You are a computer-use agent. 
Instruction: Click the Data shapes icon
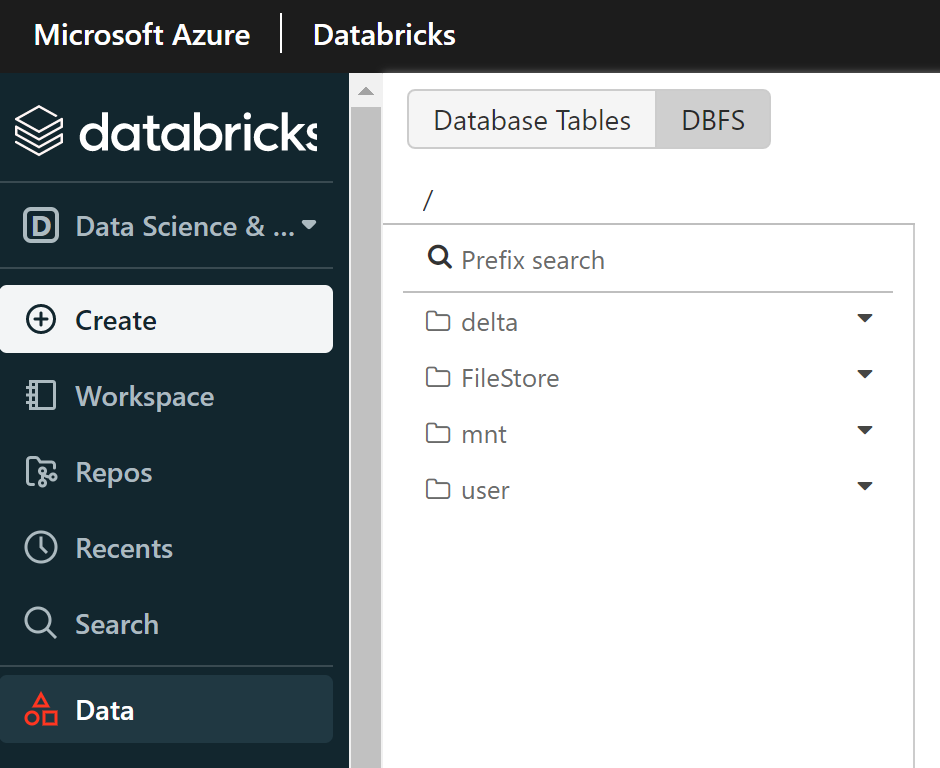tap(40, 710)
